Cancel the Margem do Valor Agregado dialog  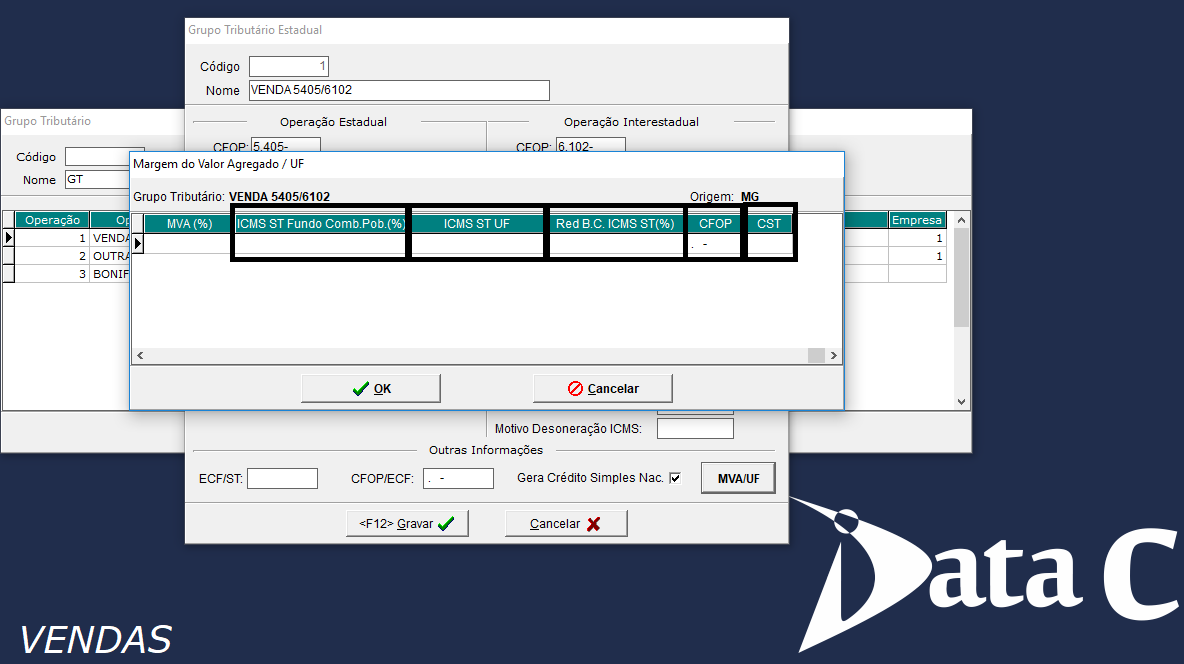pos(603,388)
